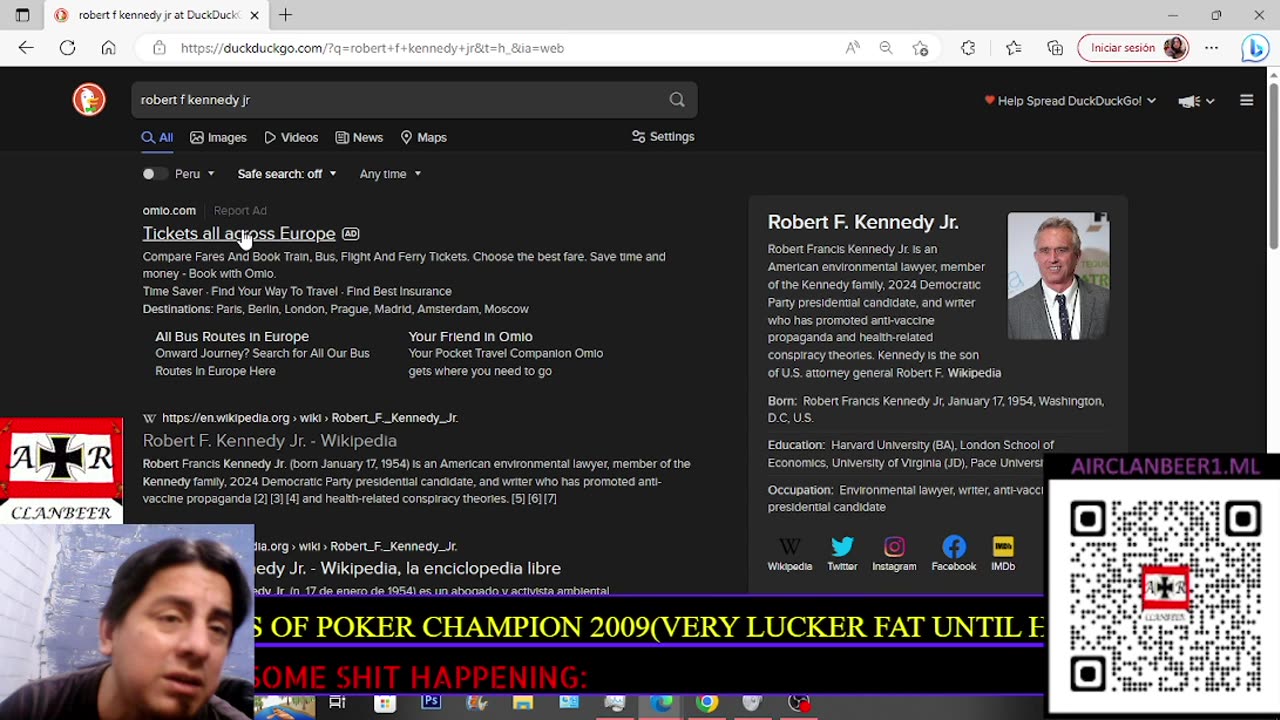Open the Extensions puzzle icon
Screen dimensions: 1280x720
tap(968, 48)
